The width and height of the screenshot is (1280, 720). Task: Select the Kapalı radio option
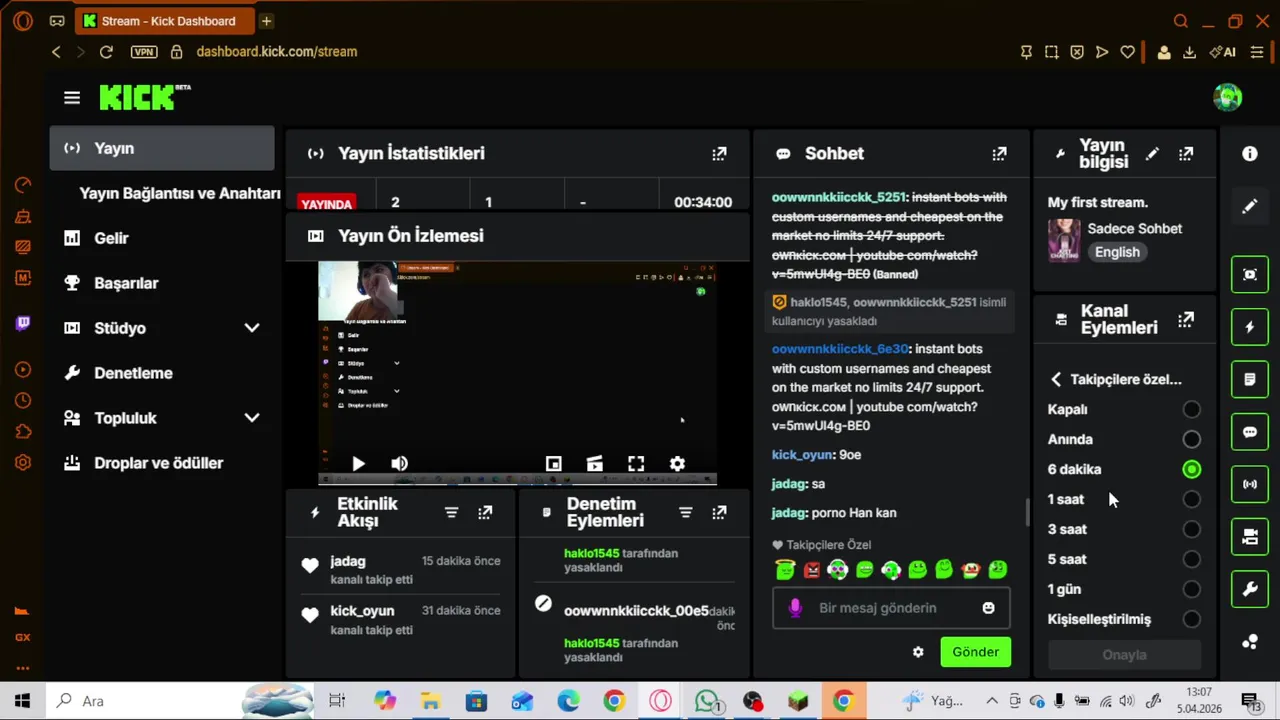pos(1191,409)
